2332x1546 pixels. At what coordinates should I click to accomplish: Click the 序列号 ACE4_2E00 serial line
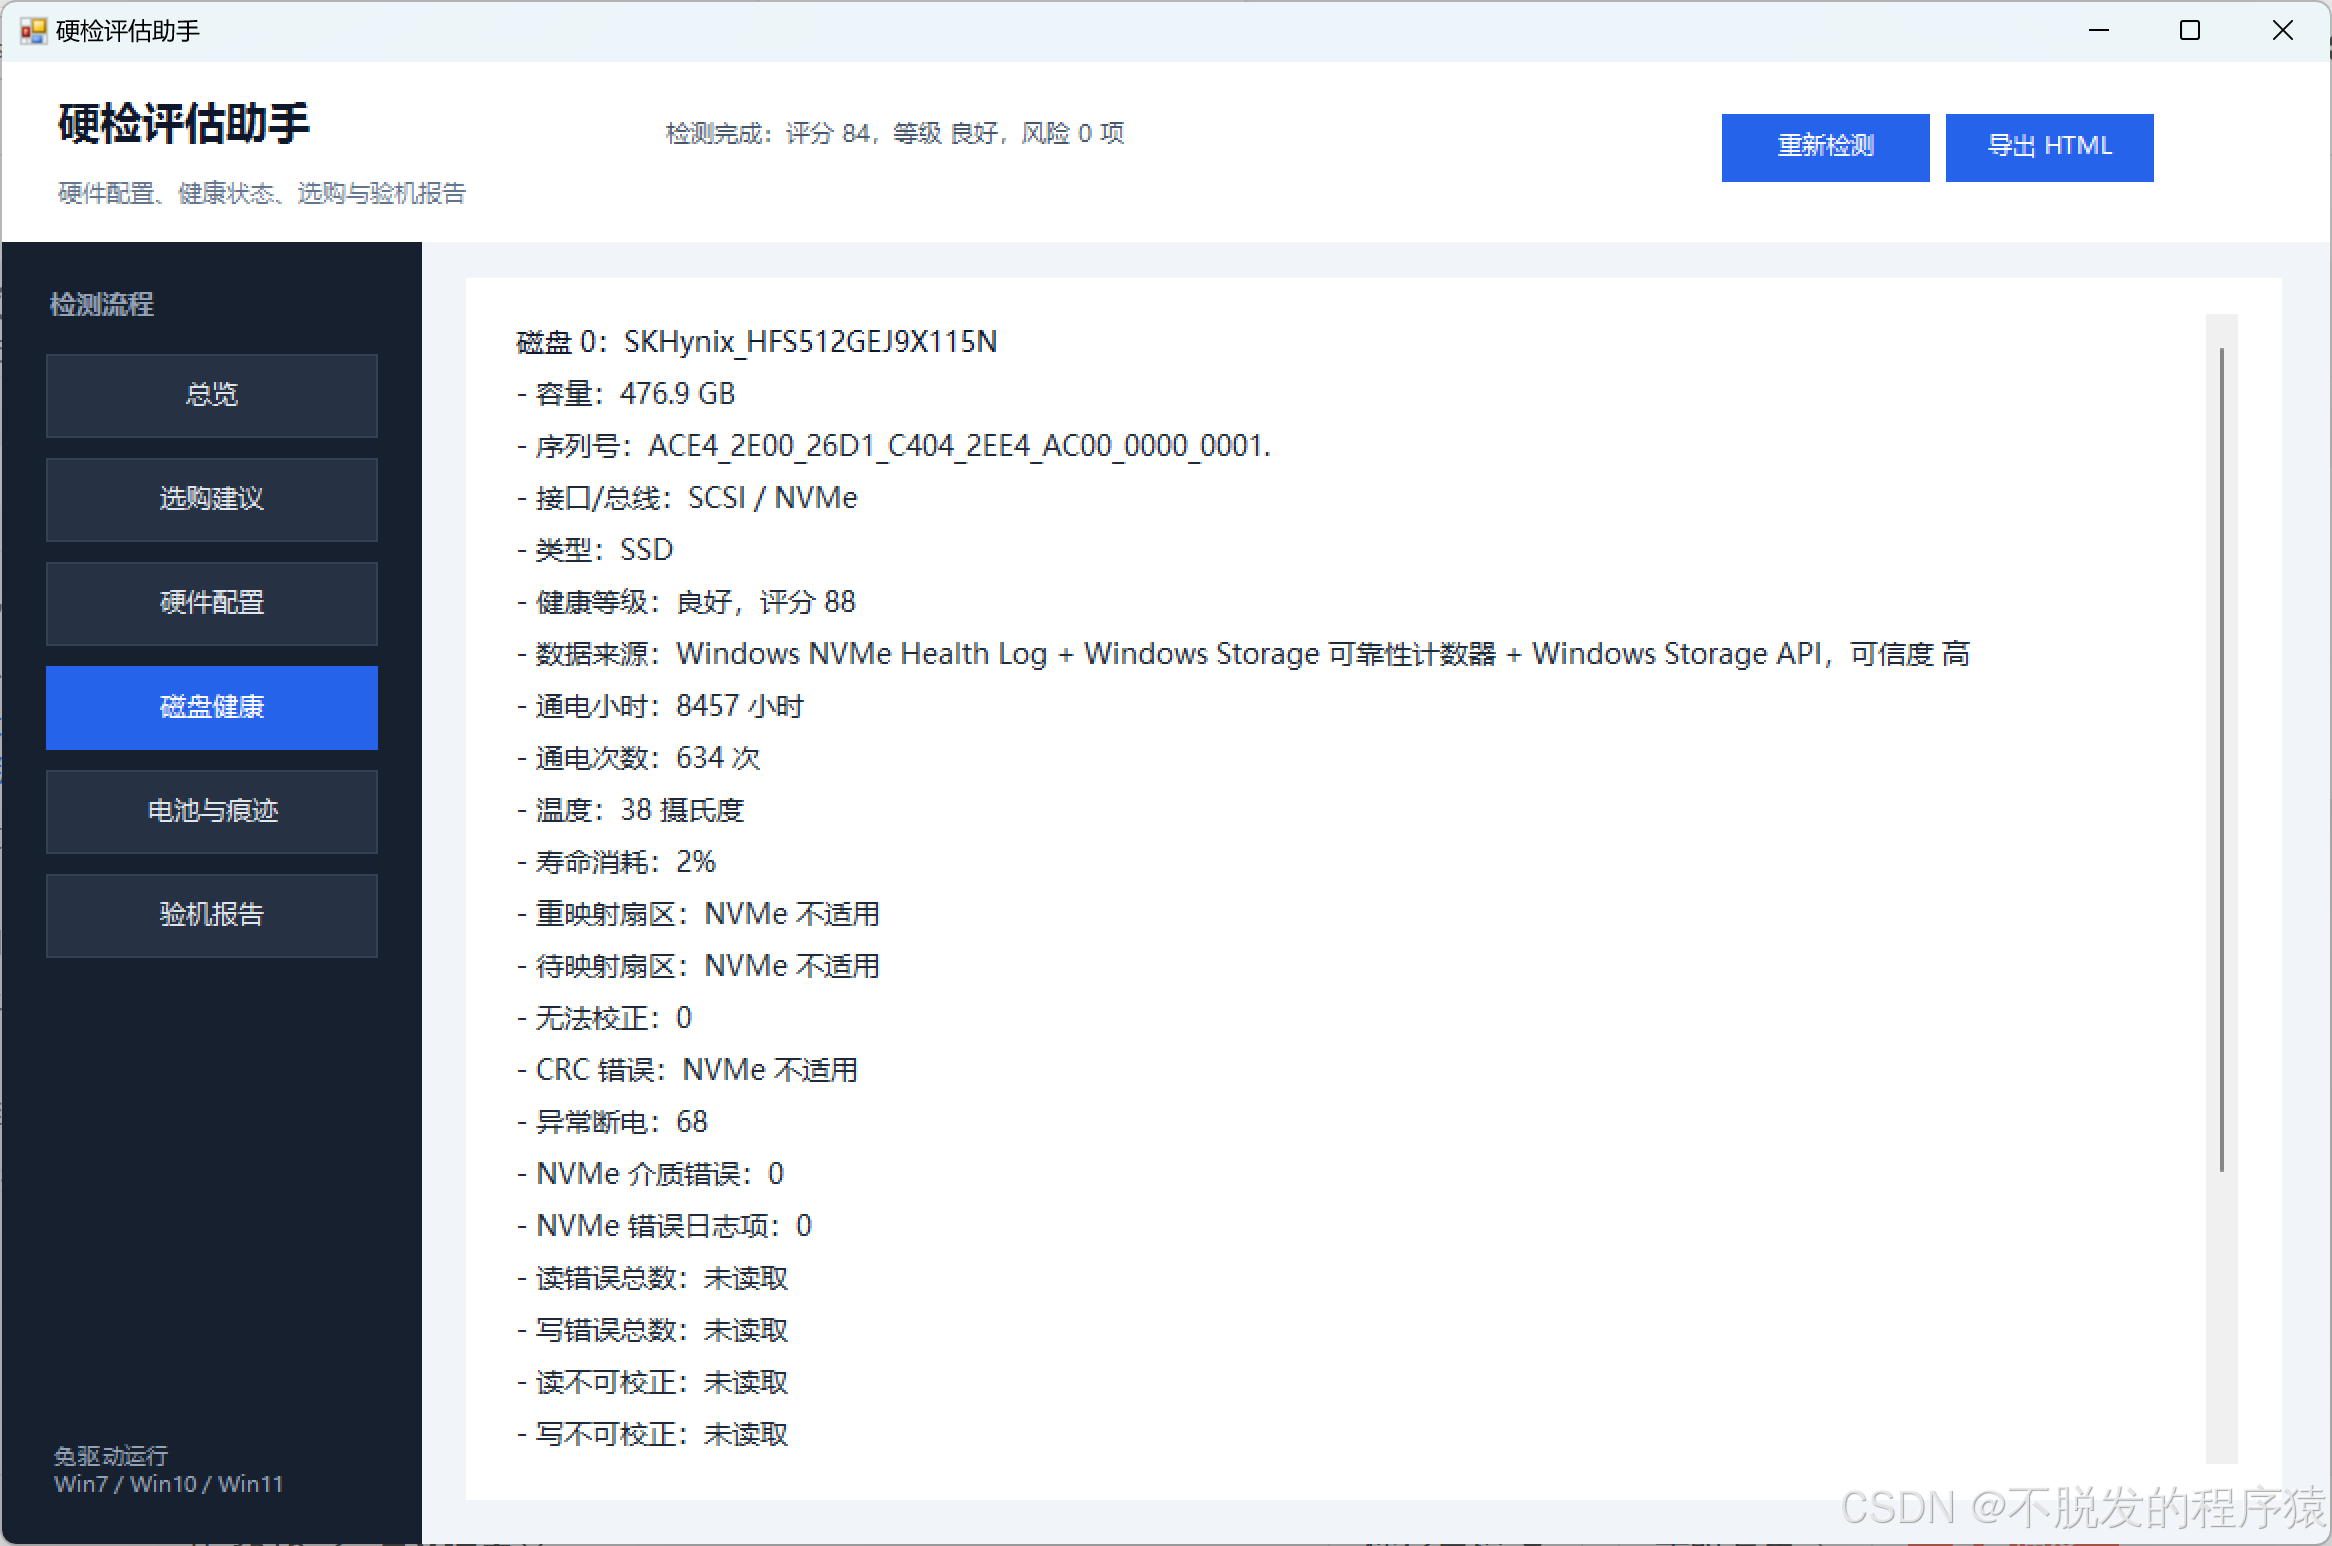coord(894,446)
